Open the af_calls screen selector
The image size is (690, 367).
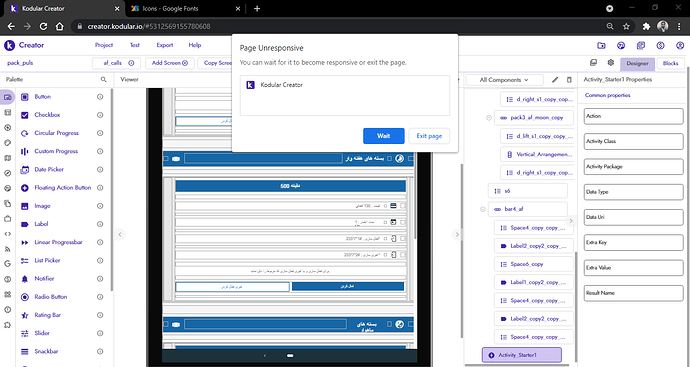[116, 63]
